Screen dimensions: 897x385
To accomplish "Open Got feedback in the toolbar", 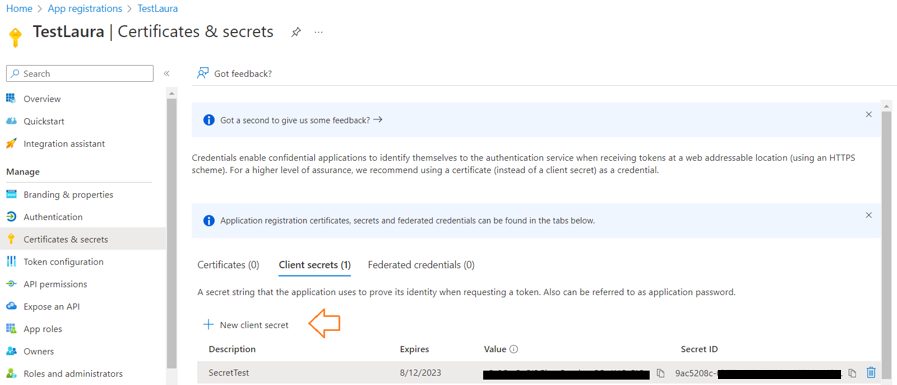I will click(234, 74).
